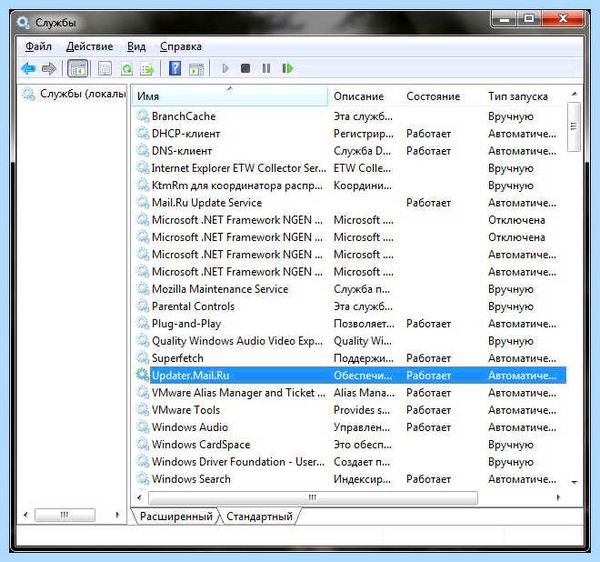
Task: Click the gear icon beside Windows Search
Action: (143, 479)
